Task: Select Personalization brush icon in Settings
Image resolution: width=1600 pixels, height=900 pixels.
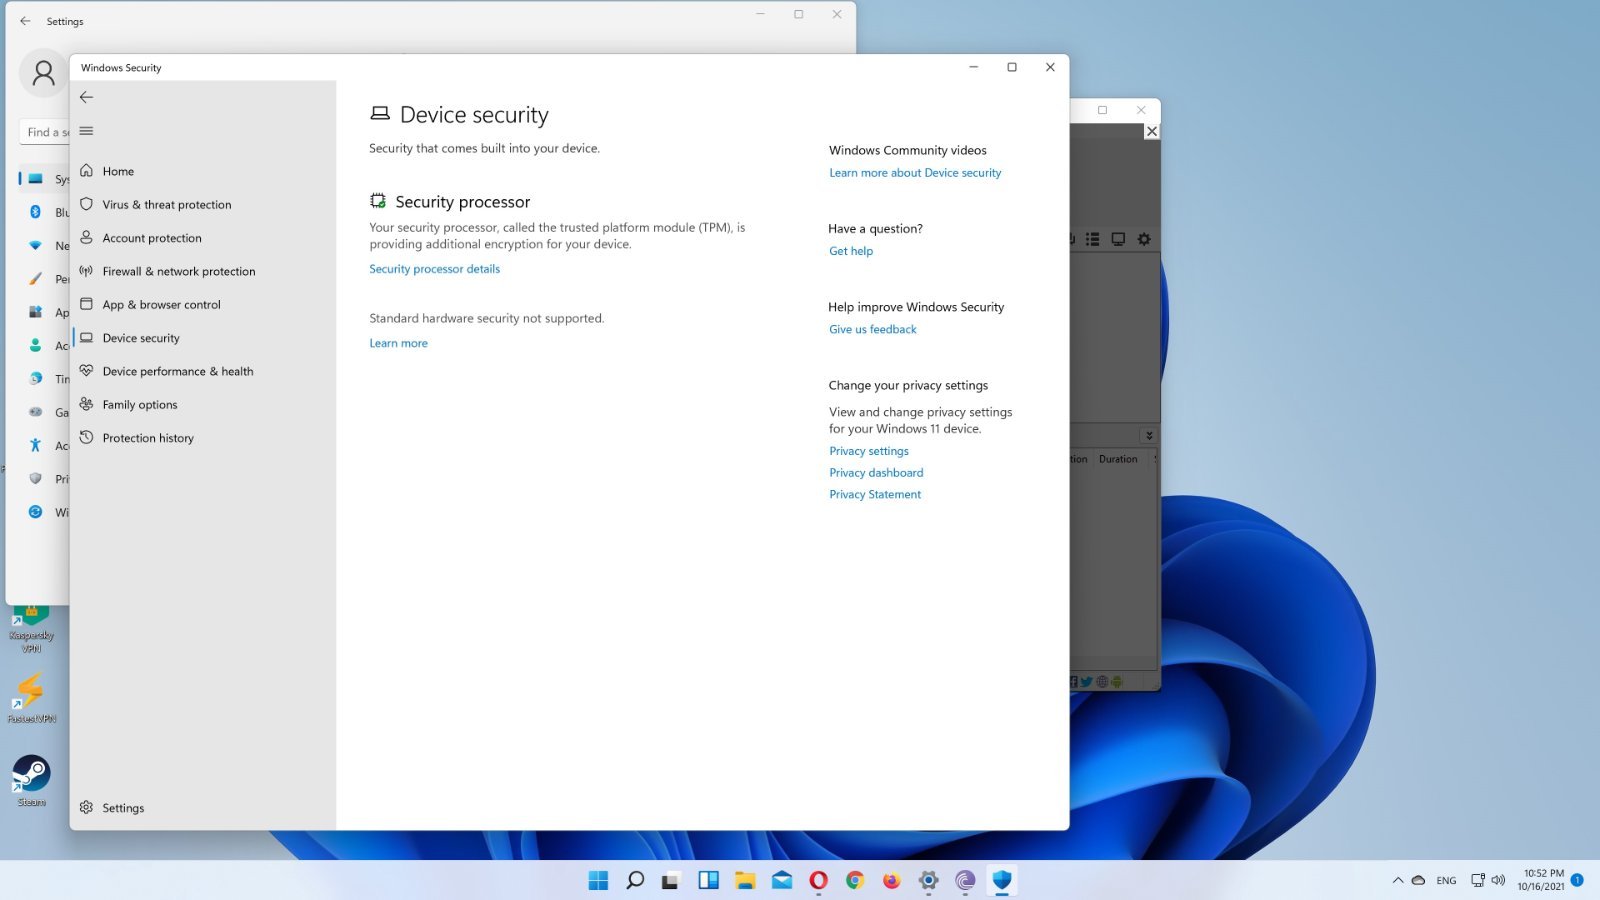Action: click(x=35, y=279)
